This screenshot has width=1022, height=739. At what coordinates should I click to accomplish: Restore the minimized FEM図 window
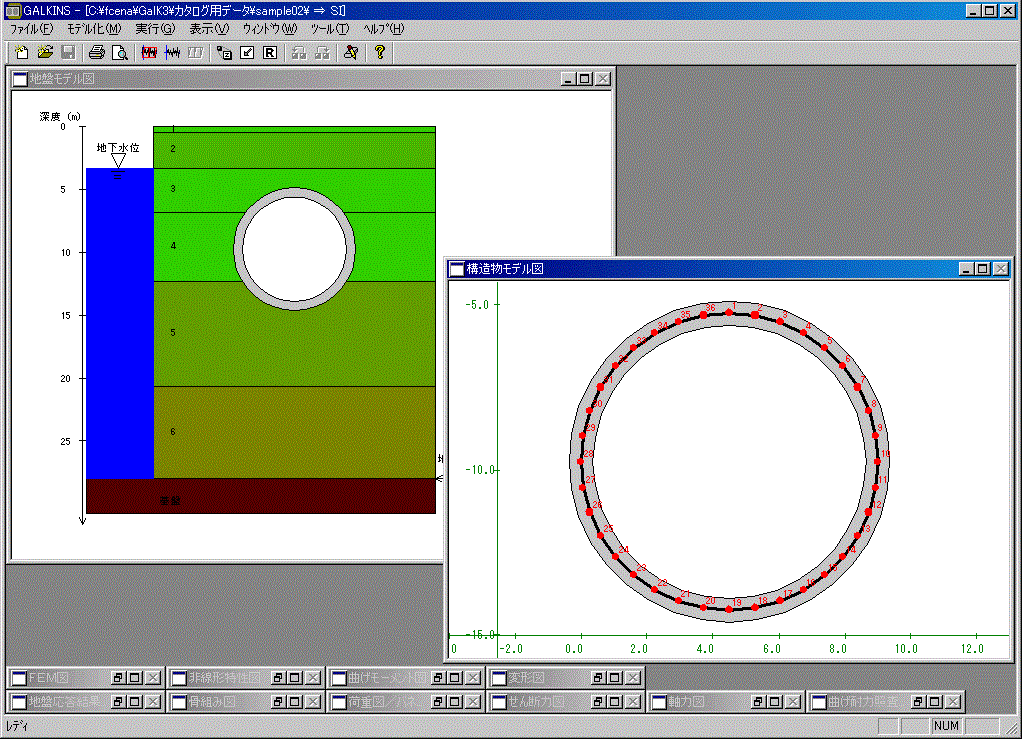pyautogui.click(x=116, y=677)
